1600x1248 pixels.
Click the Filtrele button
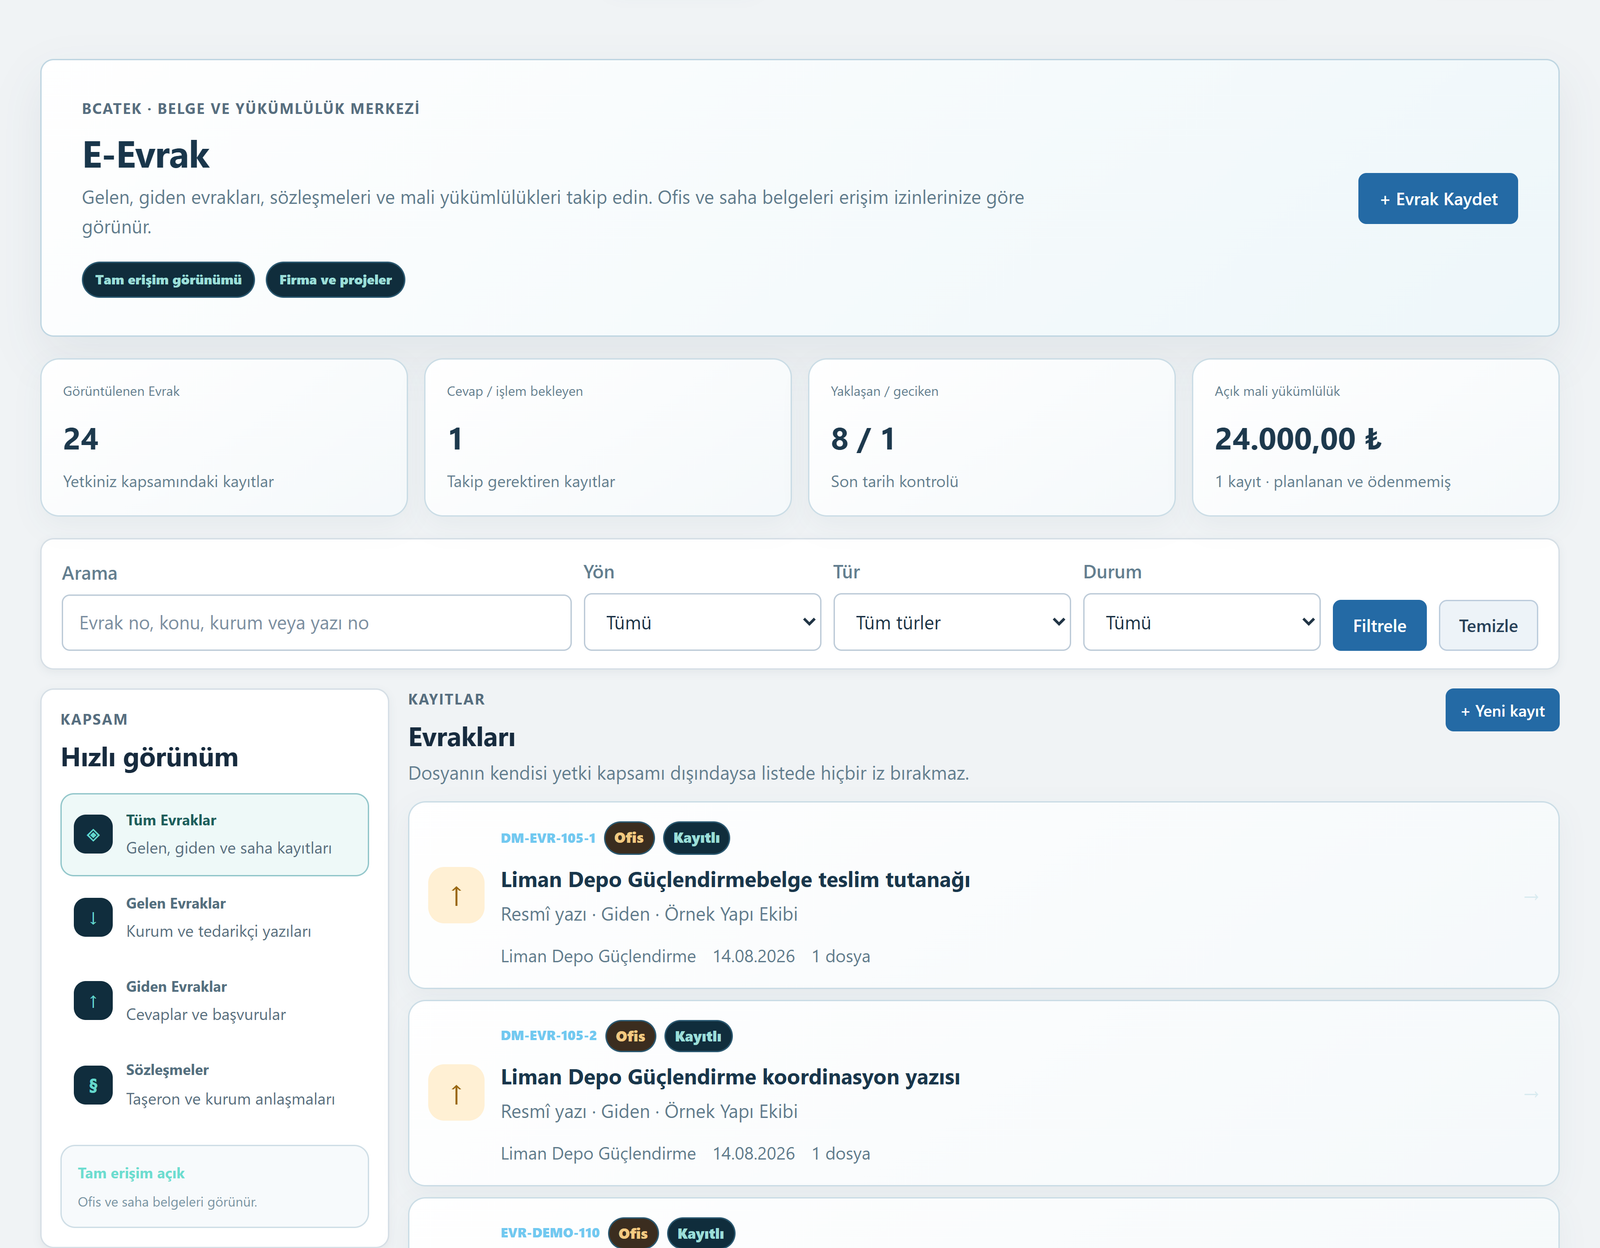pyautogui.click(x=1379, y=625)
